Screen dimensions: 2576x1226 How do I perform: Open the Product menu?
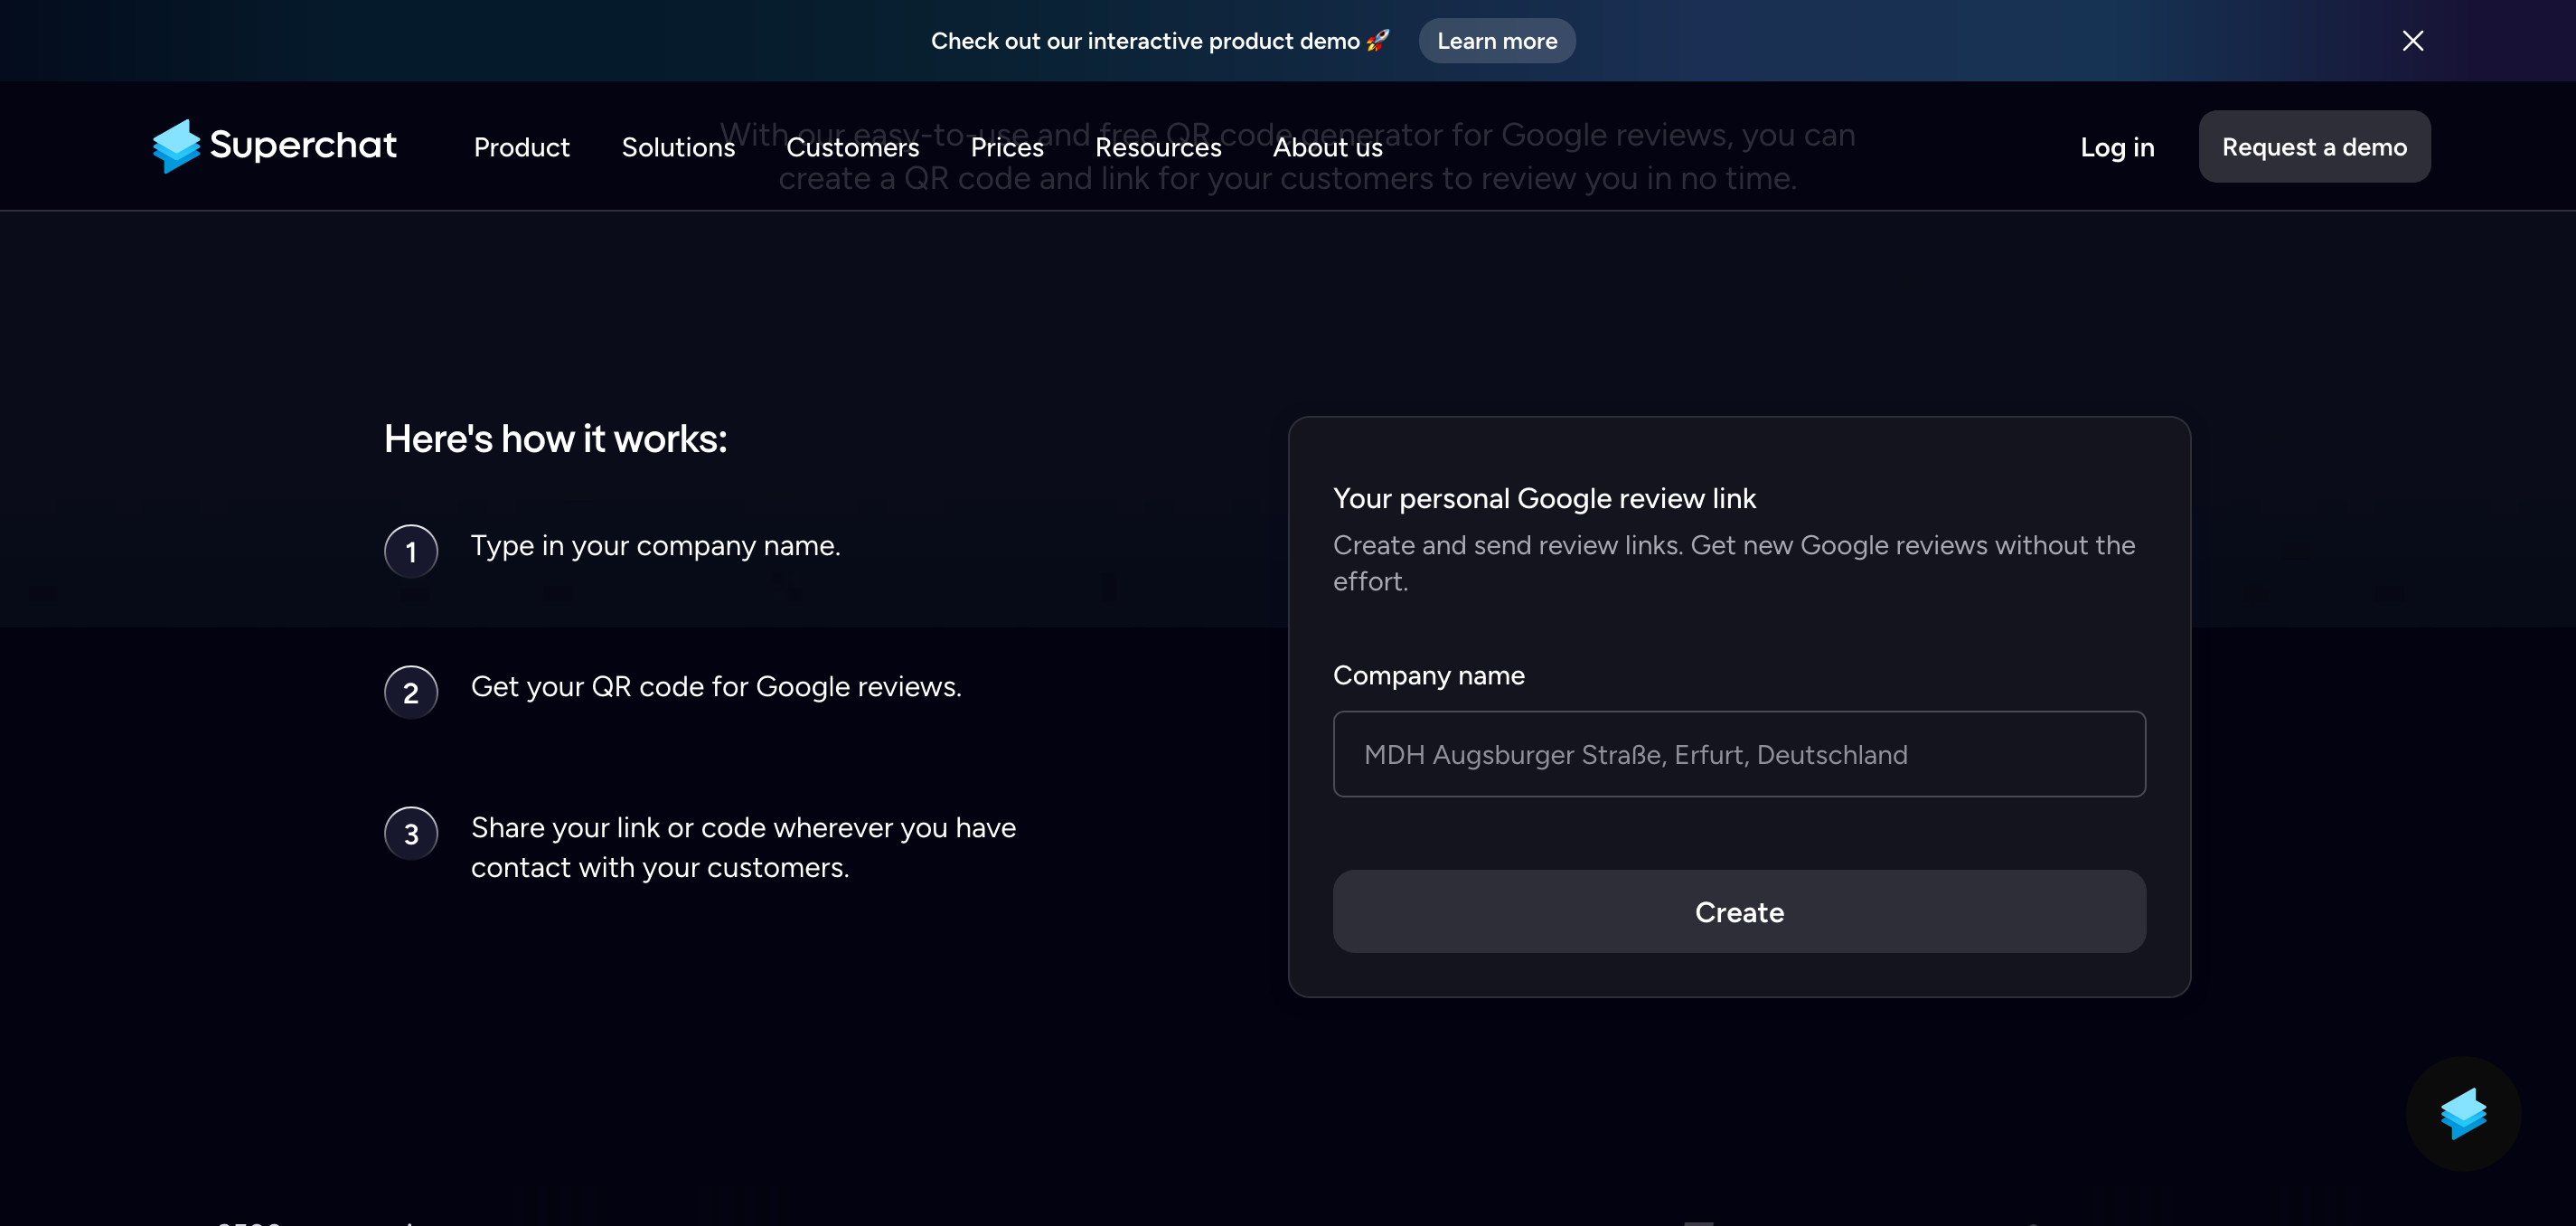pos(521,147)
